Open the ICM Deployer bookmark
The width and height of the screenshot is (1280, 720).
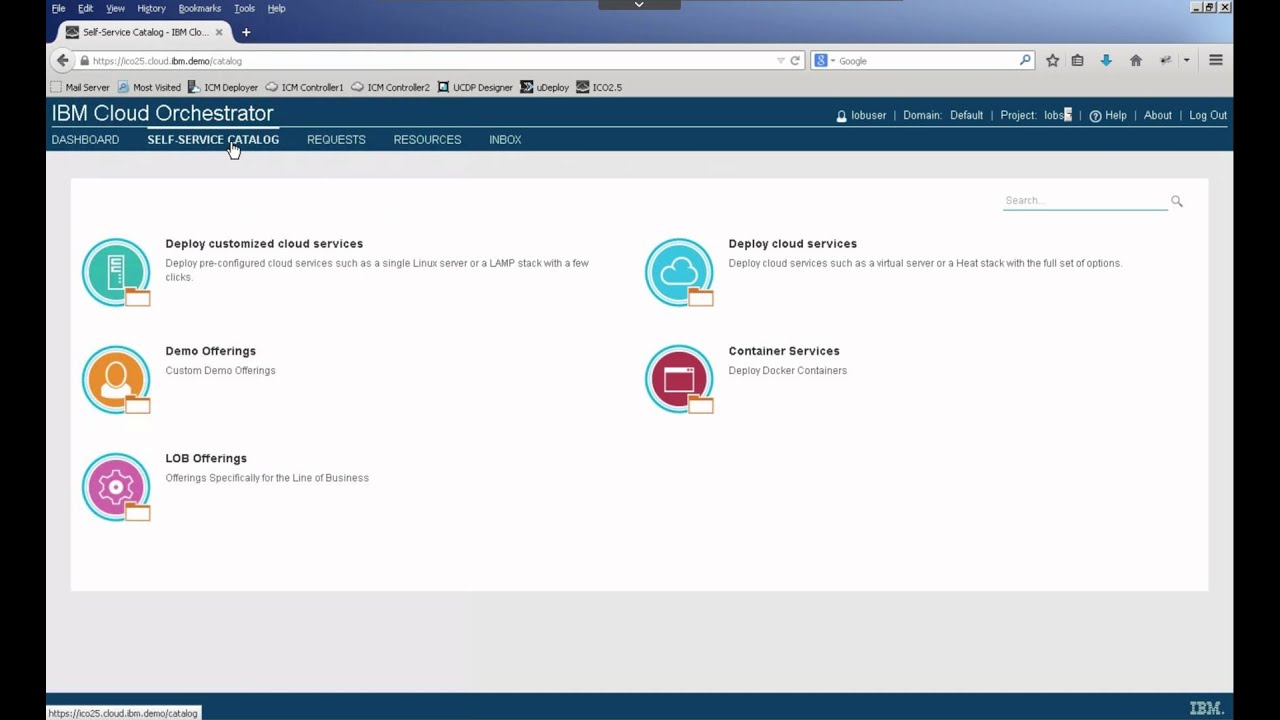[223, 87]
